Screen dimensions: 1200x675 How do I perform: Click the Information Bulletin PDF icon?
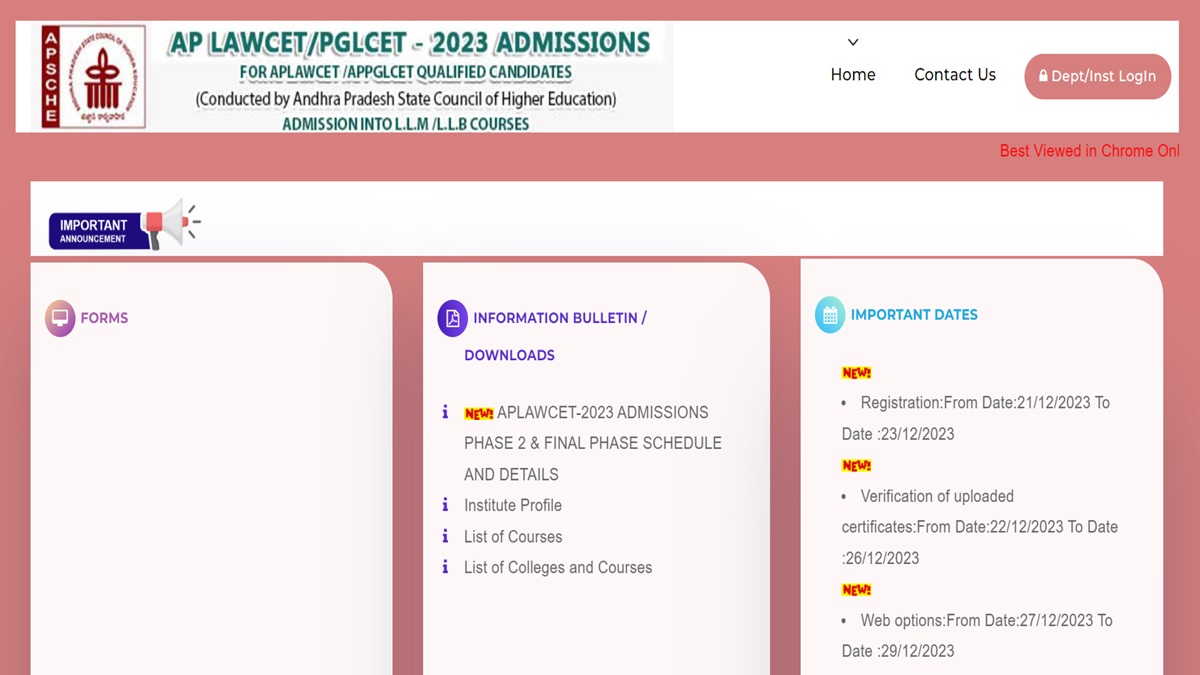[452, 318]
